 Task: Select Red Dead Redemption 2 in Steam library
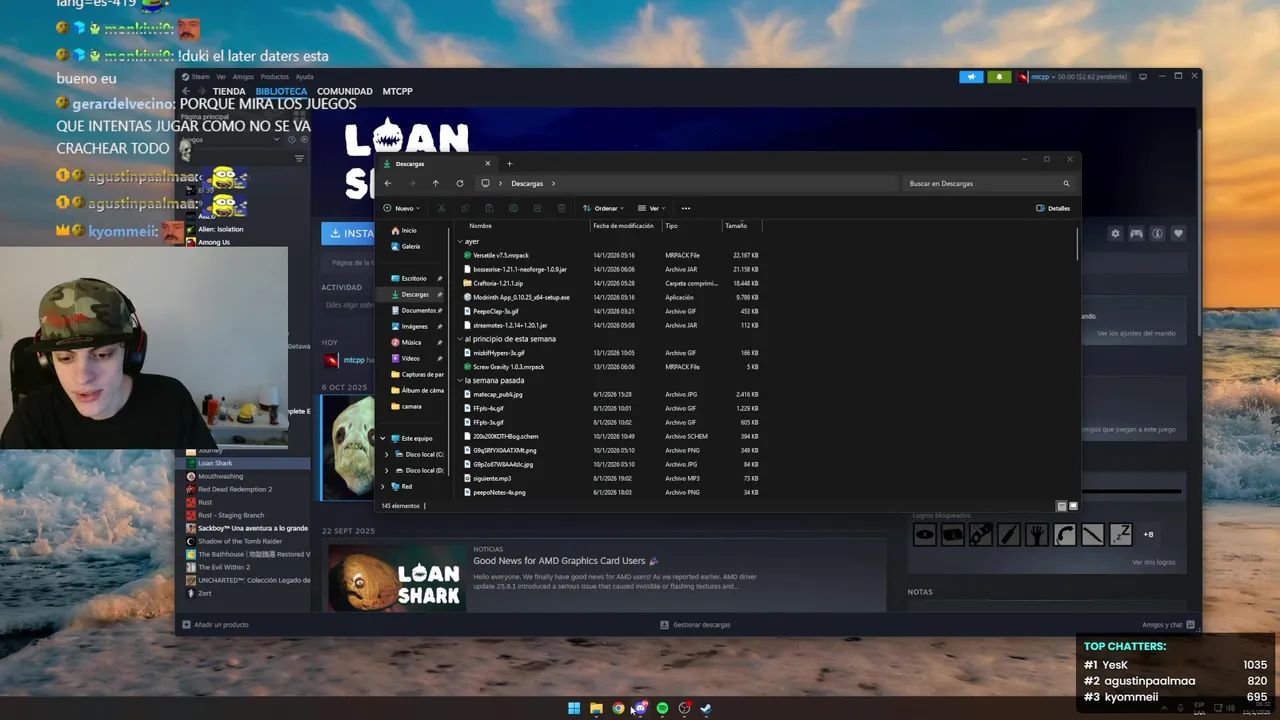click(x=235, y=489)
